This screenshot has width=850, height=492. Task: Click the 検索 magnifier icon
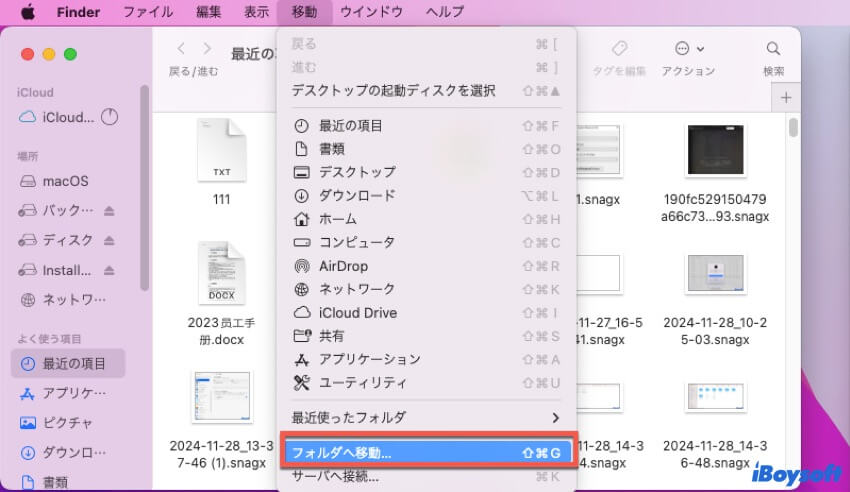(x=774, y=49)
